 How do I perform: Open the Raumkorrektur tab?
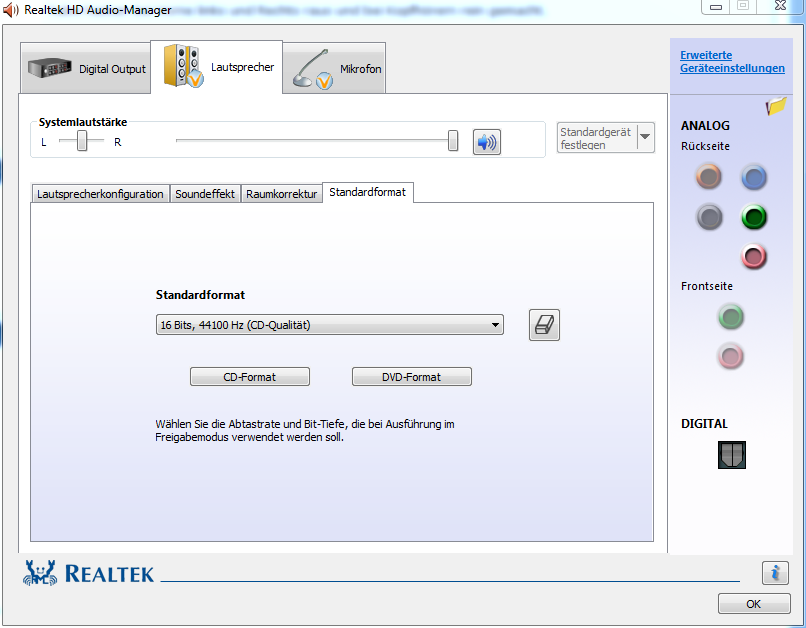click(282, 194)
